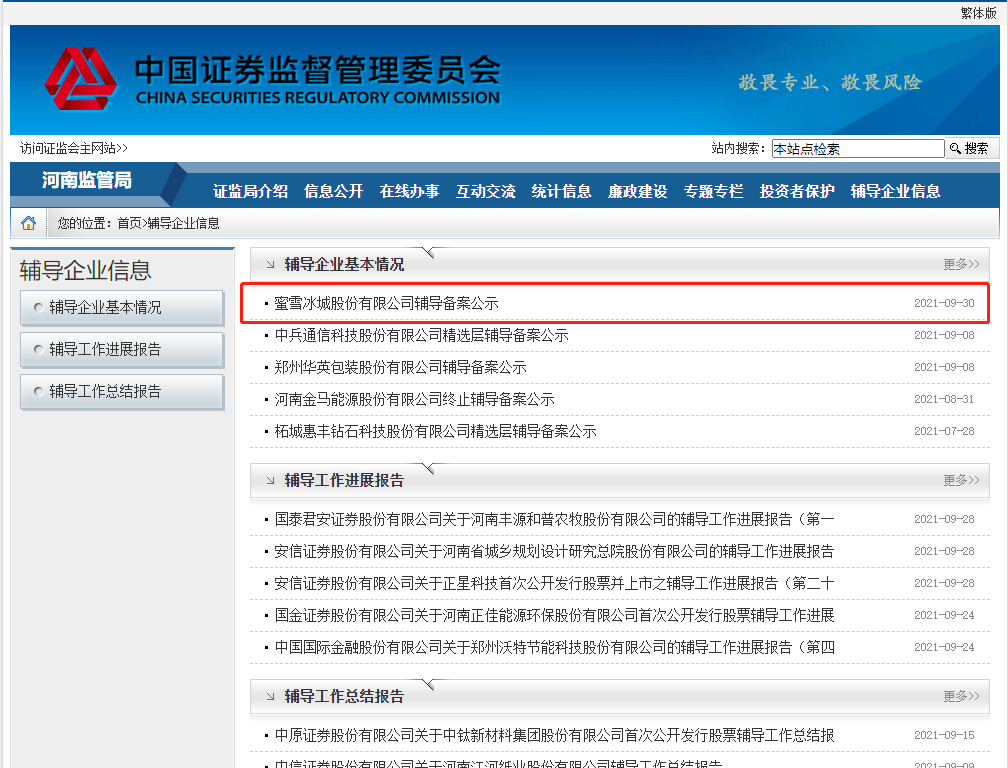The image size is (1008, 768).
Task: Open 河南金马能源终止辅导备案公示 article
Action: 415,399
